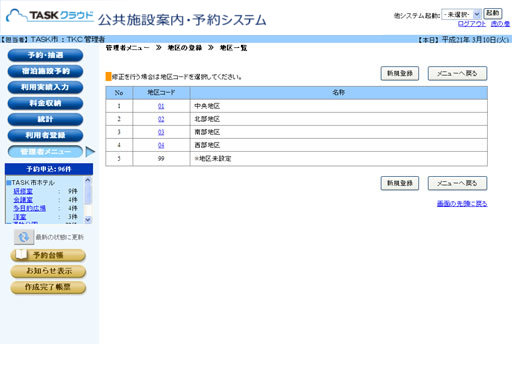Viewport: 512px width, 384px height.
Task: Open the 料金収納 menu
Action: (45, 103)
